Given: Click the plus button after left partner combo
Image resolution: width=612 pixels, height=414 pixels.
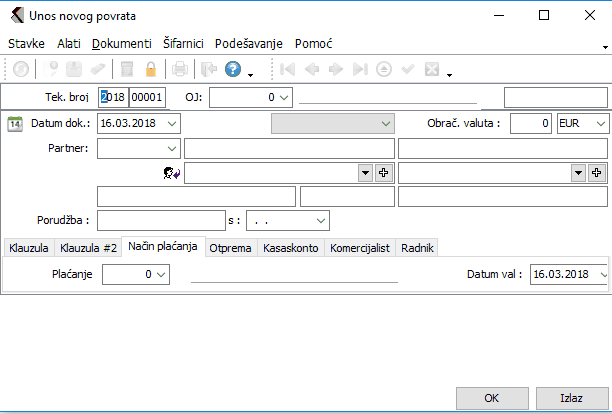Looking at the screenshot, I should (x=383, y=173).
